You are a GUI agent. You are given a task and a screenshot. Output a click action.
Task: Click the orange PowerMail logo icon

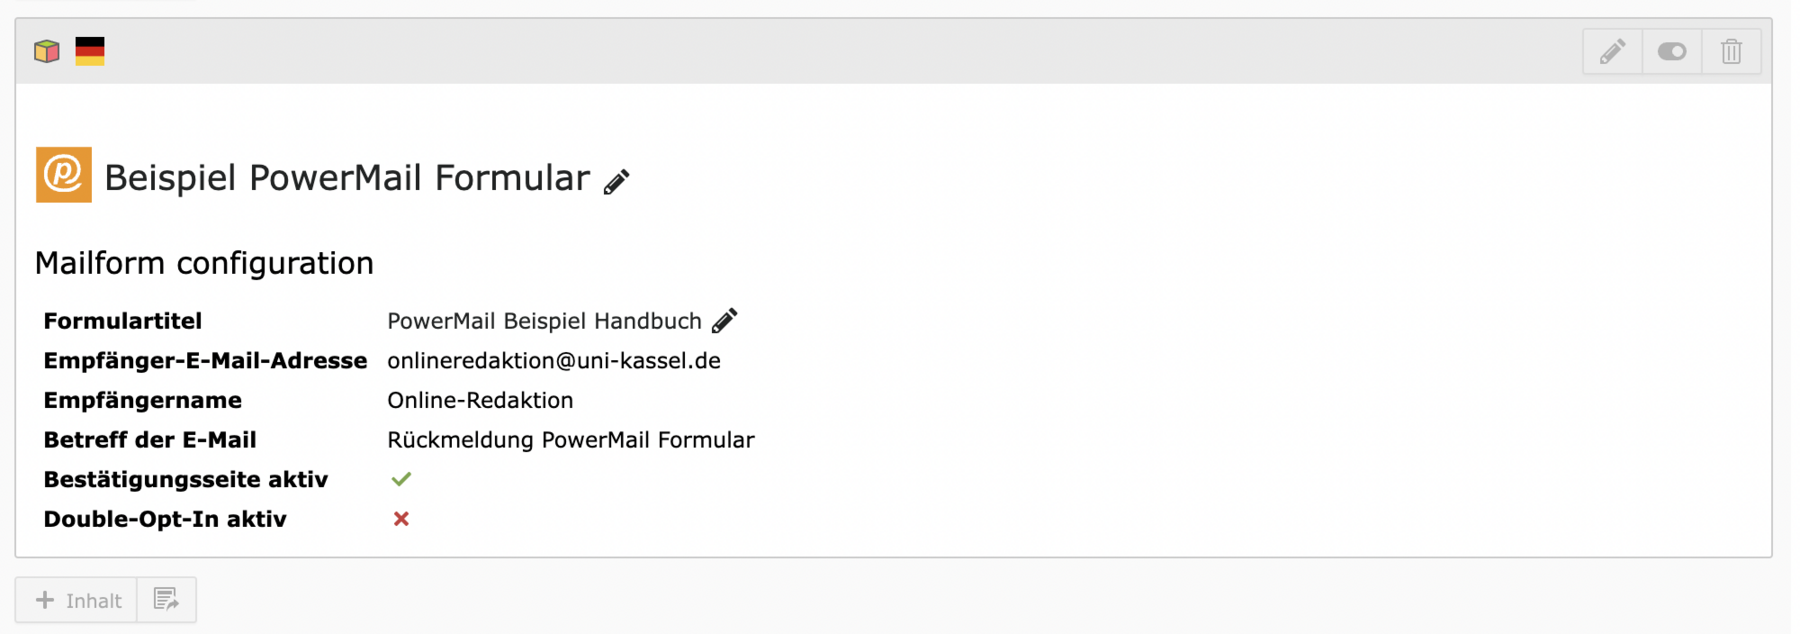64,175
